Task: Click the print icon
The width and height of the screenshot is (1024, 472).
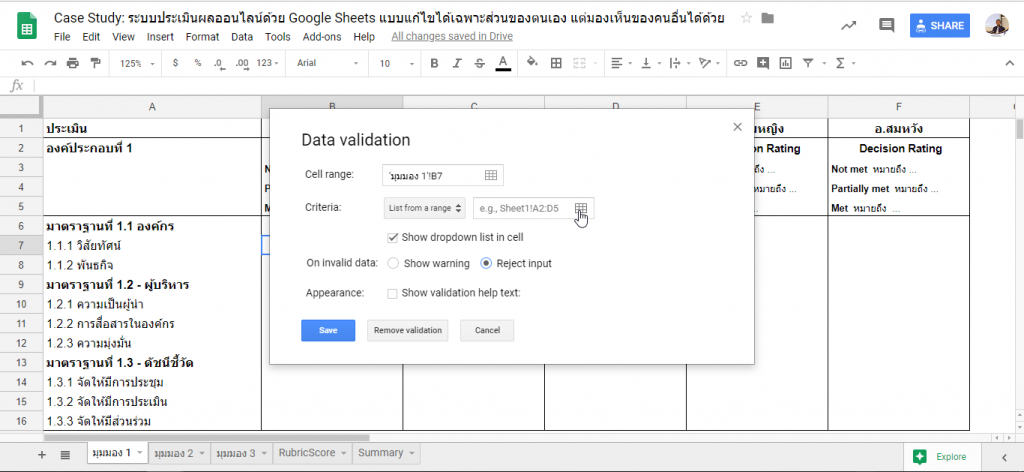Action: tap(73, 63)
